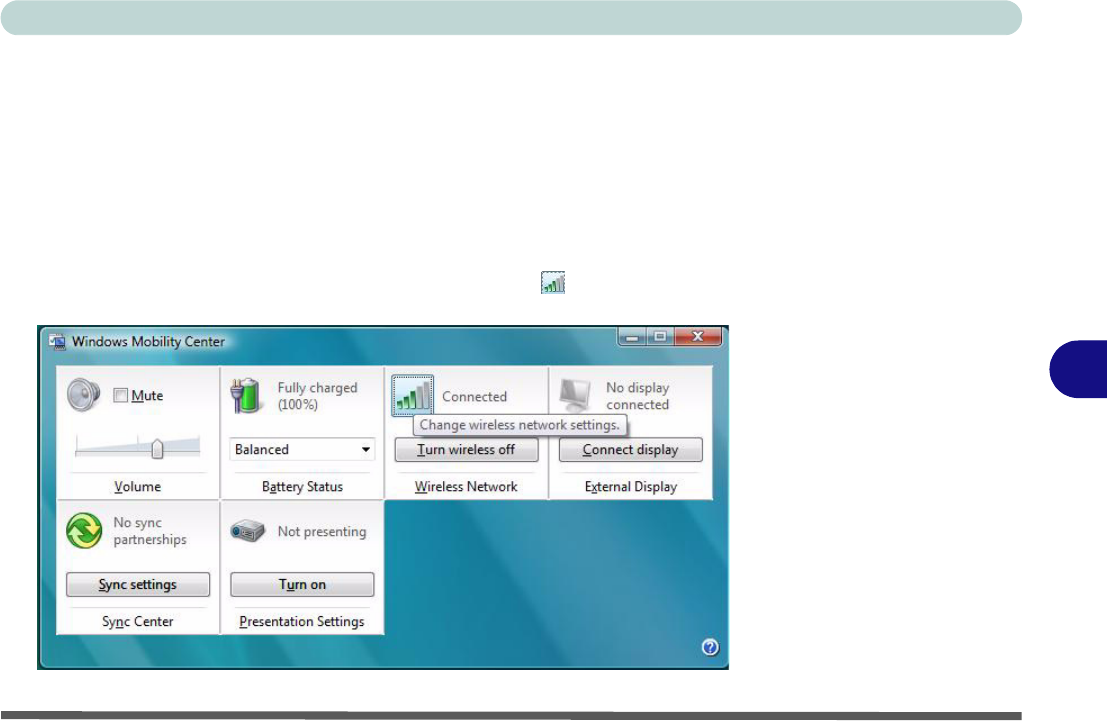This screenshot has height=721, width=1107.
Task: Click the External Display label
Action: tap(630, 487)
